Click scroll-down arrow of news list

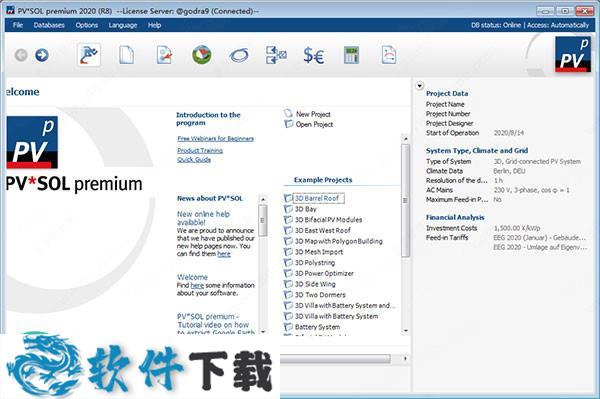click(263, 332)
